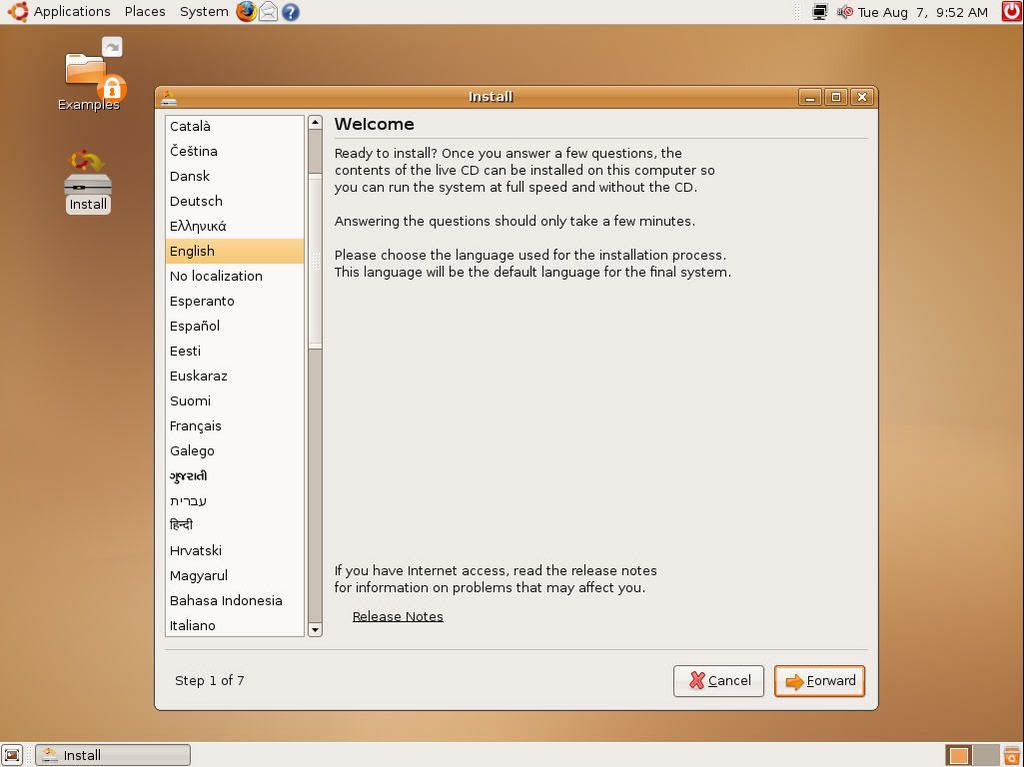
Task: Select Español in the language list
Action: (x=234, y=326)
